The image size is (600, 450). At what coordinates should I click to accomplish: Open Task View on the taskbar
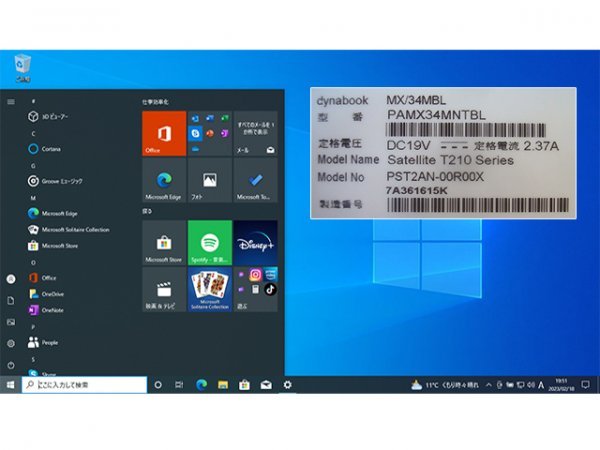(179, 385)
